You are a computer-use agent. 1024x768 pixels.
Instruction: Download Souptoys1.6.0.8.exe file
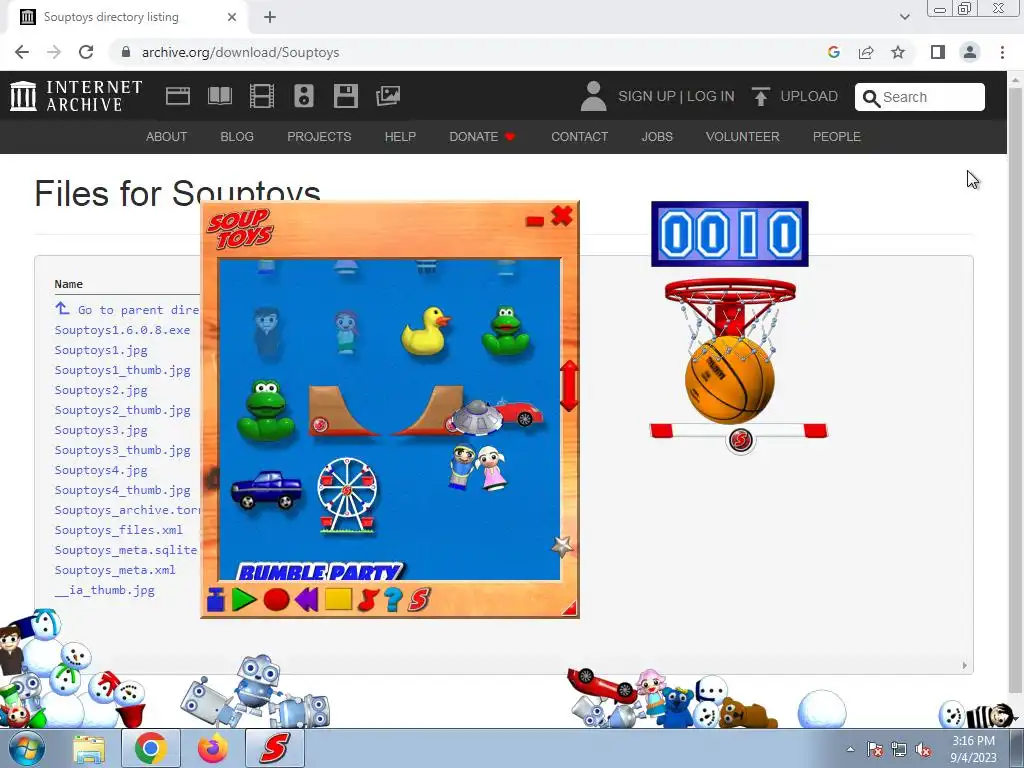pyautogui.click(x=122, y=330)
